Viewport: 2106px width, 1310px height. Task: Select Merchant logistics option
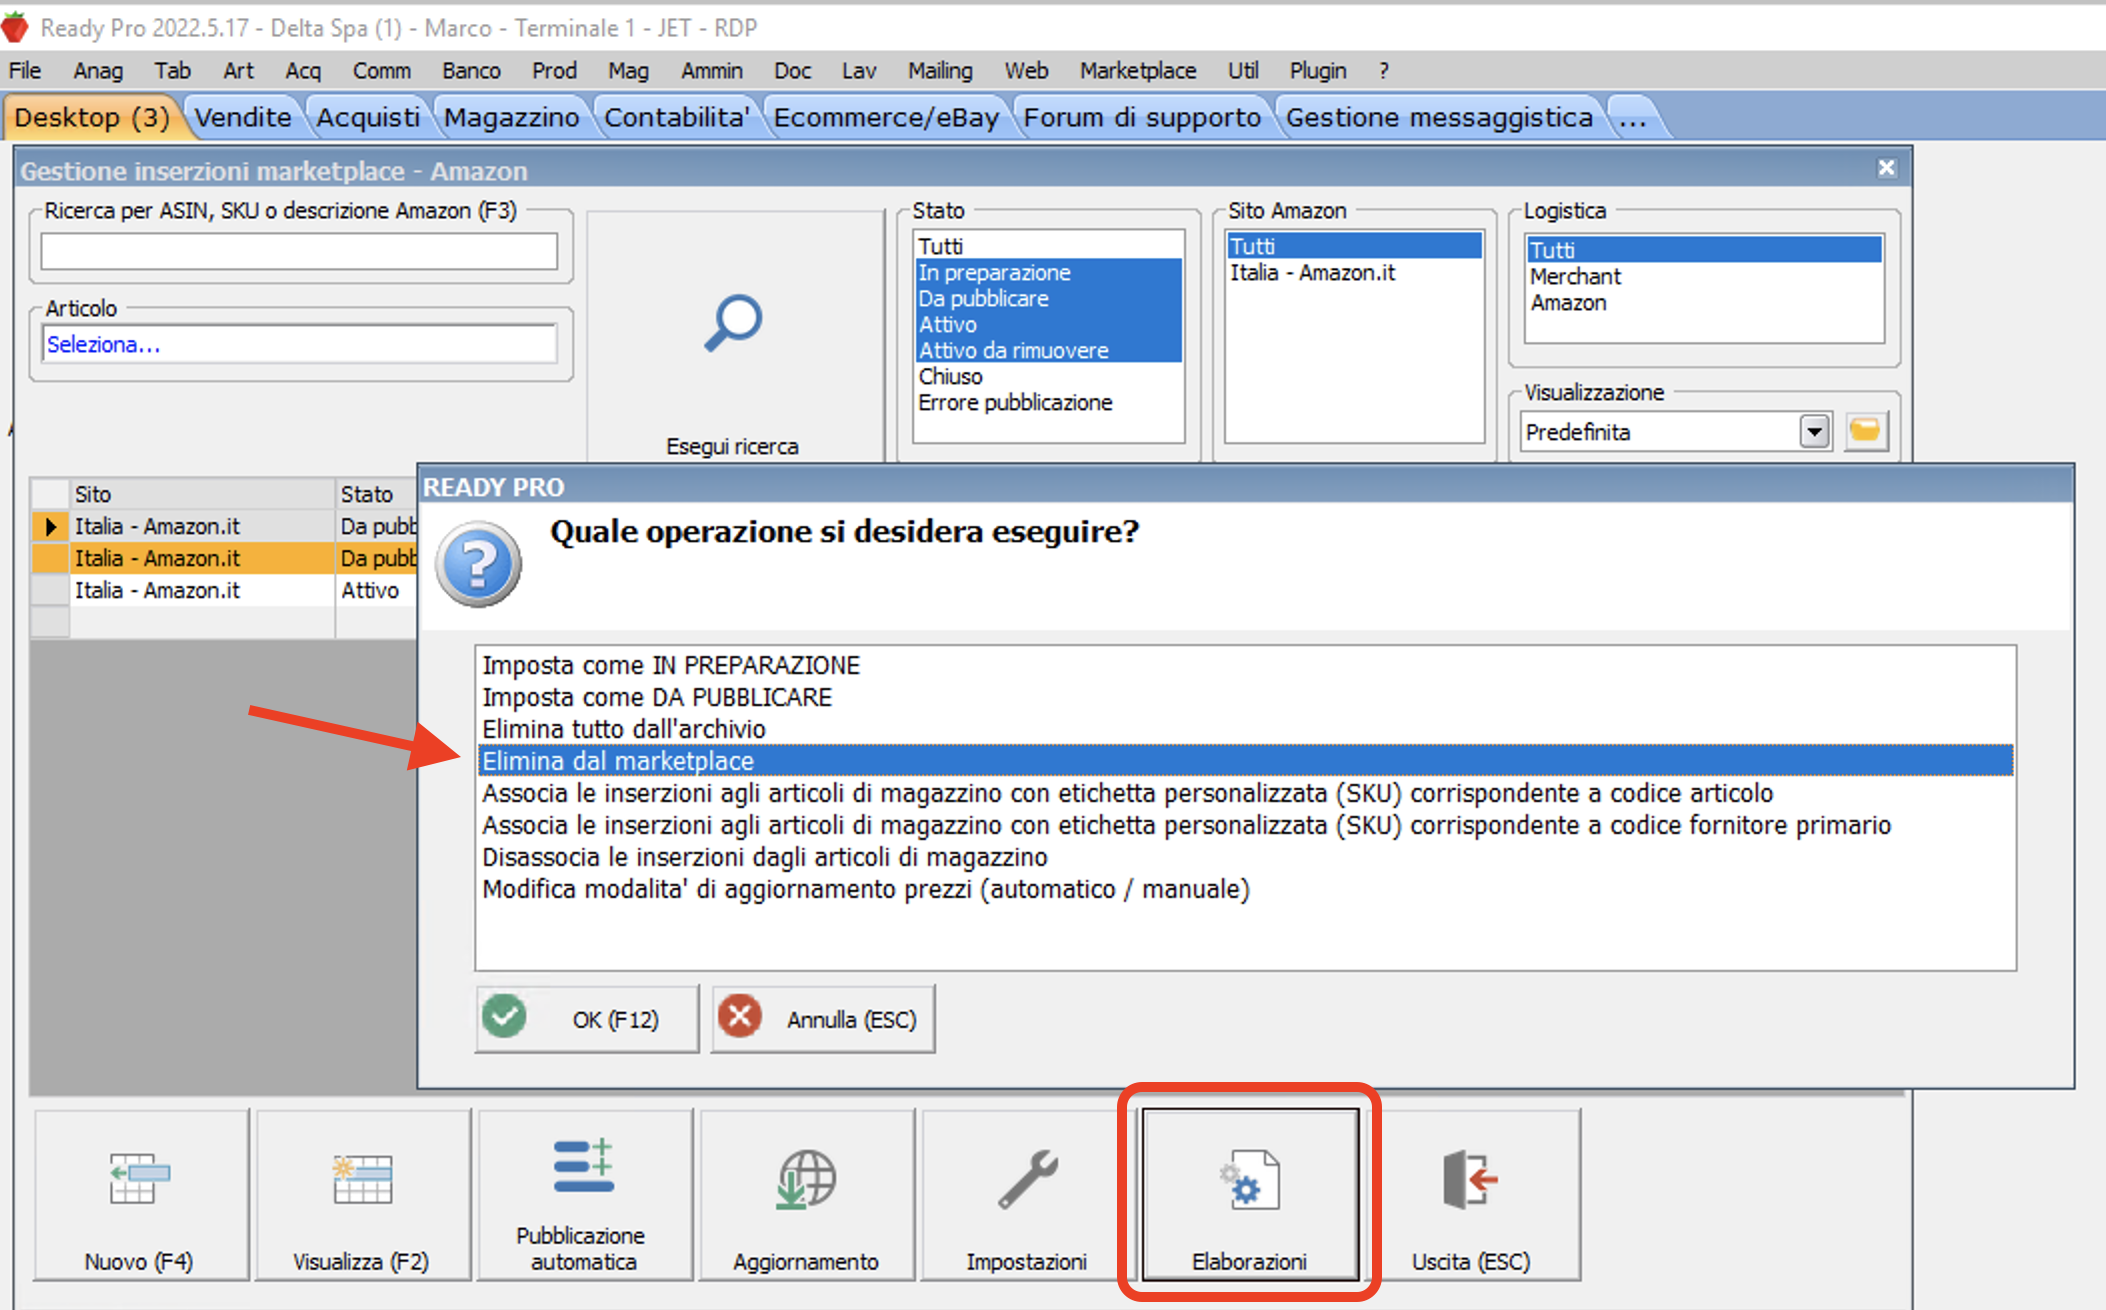click(x=1704, y=276)
